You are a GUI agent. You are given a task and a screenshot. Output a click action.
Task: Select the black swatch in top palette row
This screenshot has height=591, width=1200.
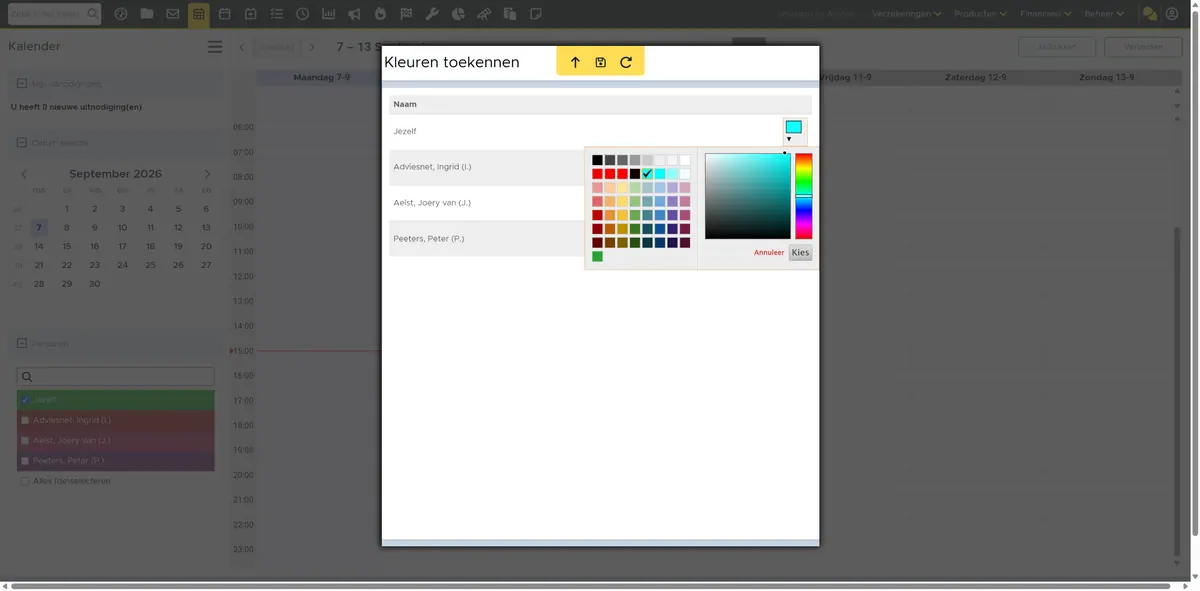click(597, 160)
